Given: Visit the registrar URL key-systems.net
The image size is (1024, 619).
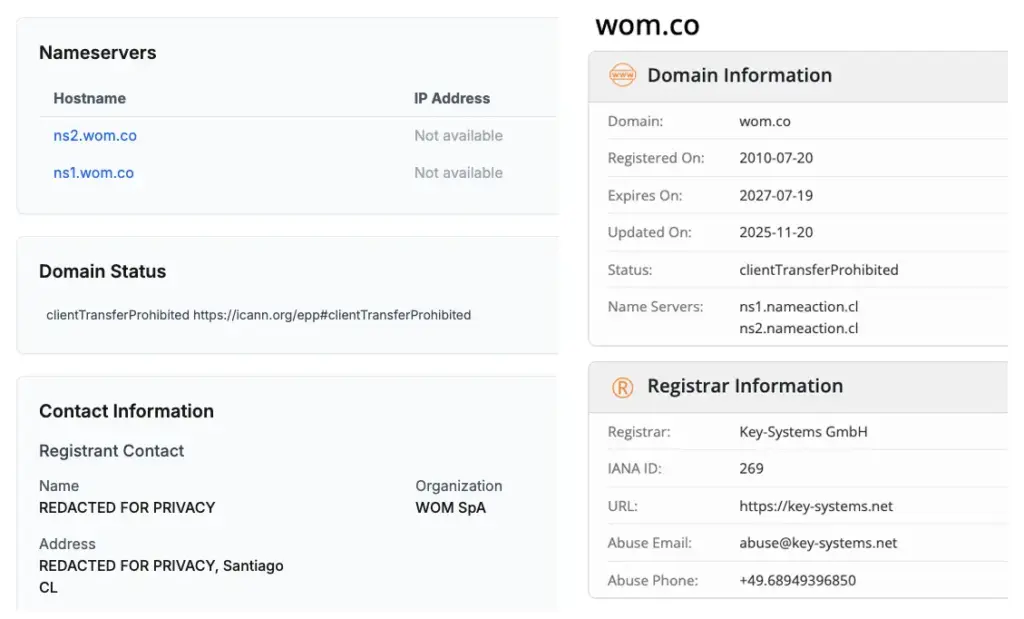Looking at the screenshot, I should click(815, 506).
